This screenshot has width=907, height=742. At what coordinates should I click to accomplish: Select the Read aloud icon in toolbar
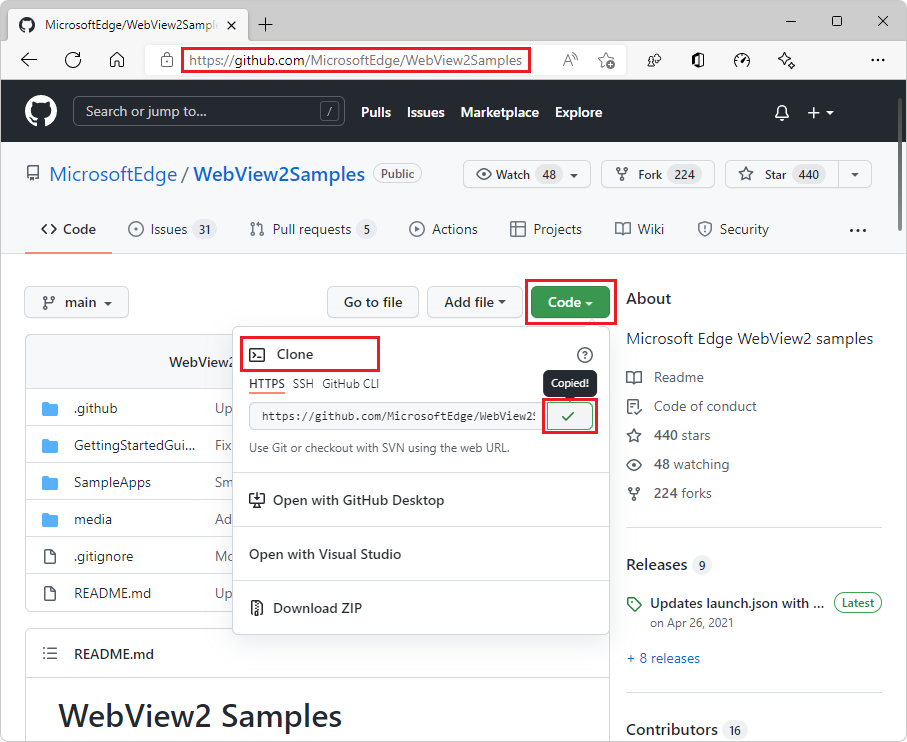point(569,60)
